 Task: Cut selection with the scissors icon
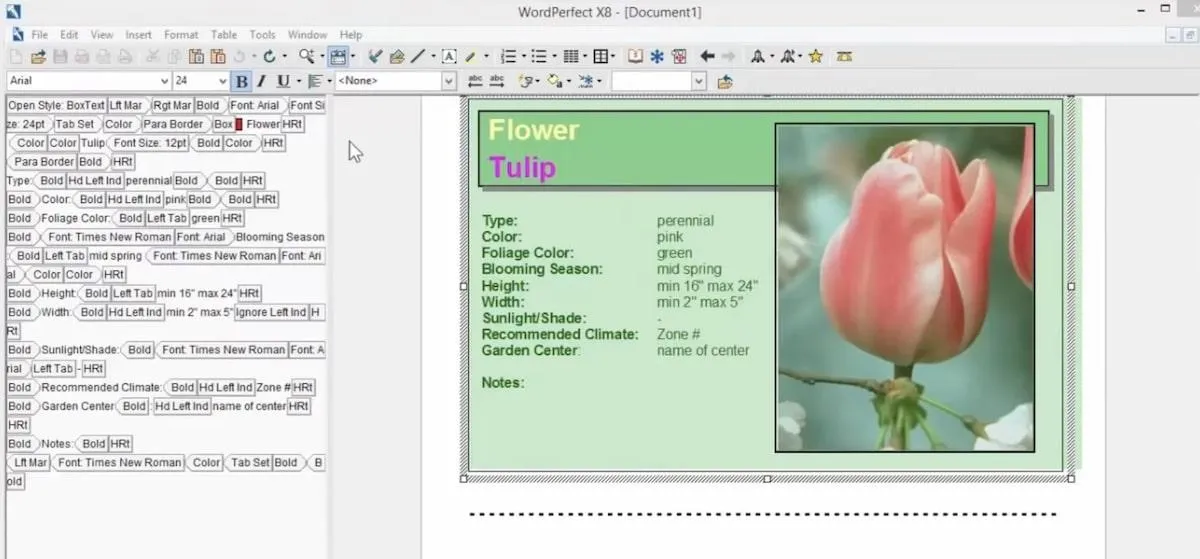pyautogui.click(x=153, y=57)
